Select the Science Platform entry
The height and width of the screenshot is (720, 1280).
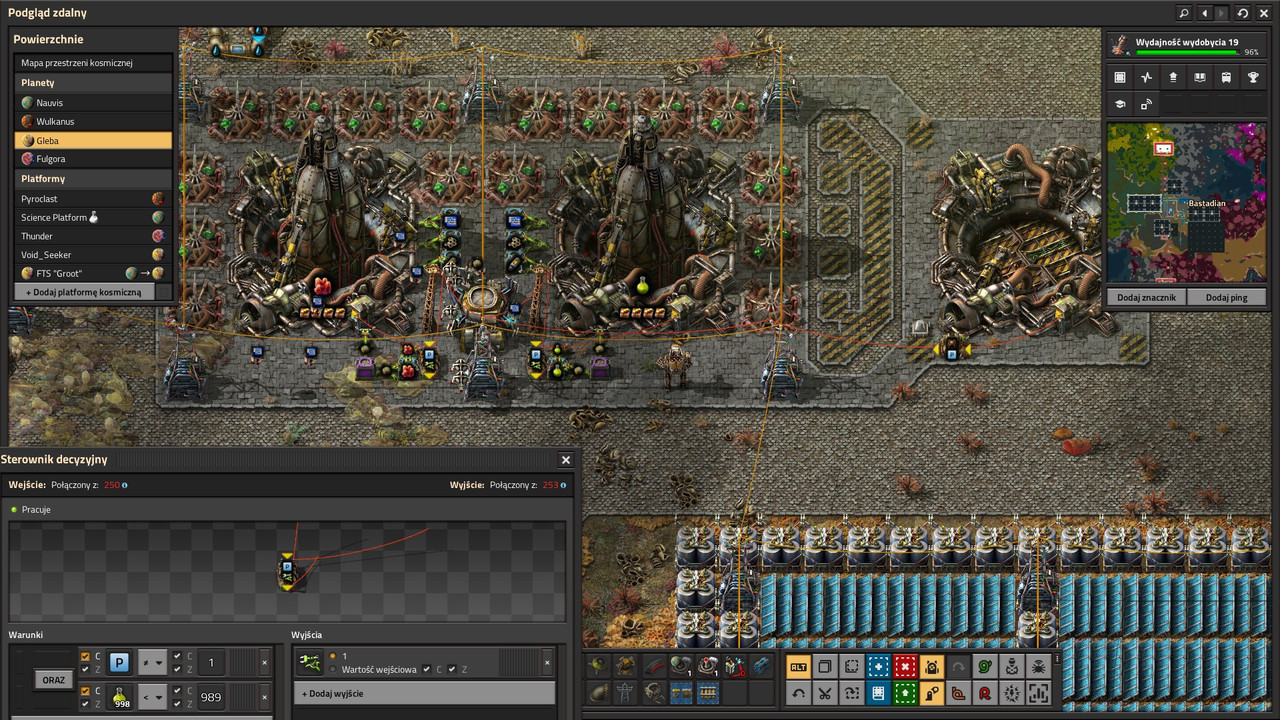point(93,217)
